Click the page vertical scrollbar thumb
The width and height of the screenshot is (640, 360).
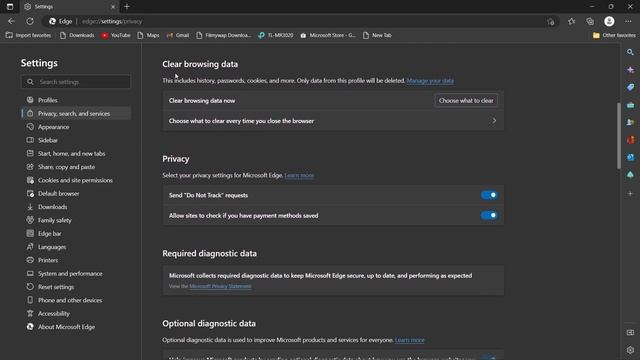619,135
